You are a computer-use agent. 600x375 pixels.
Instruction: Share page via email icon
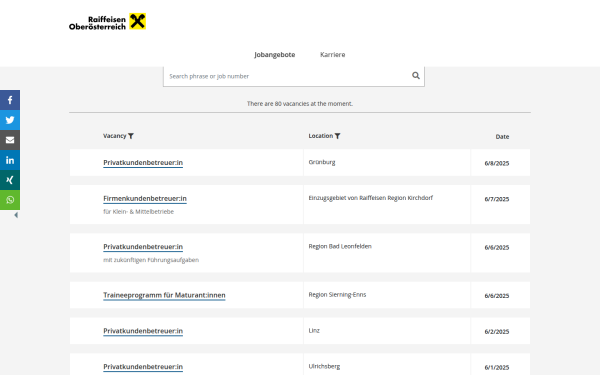(x=10, y=140)
